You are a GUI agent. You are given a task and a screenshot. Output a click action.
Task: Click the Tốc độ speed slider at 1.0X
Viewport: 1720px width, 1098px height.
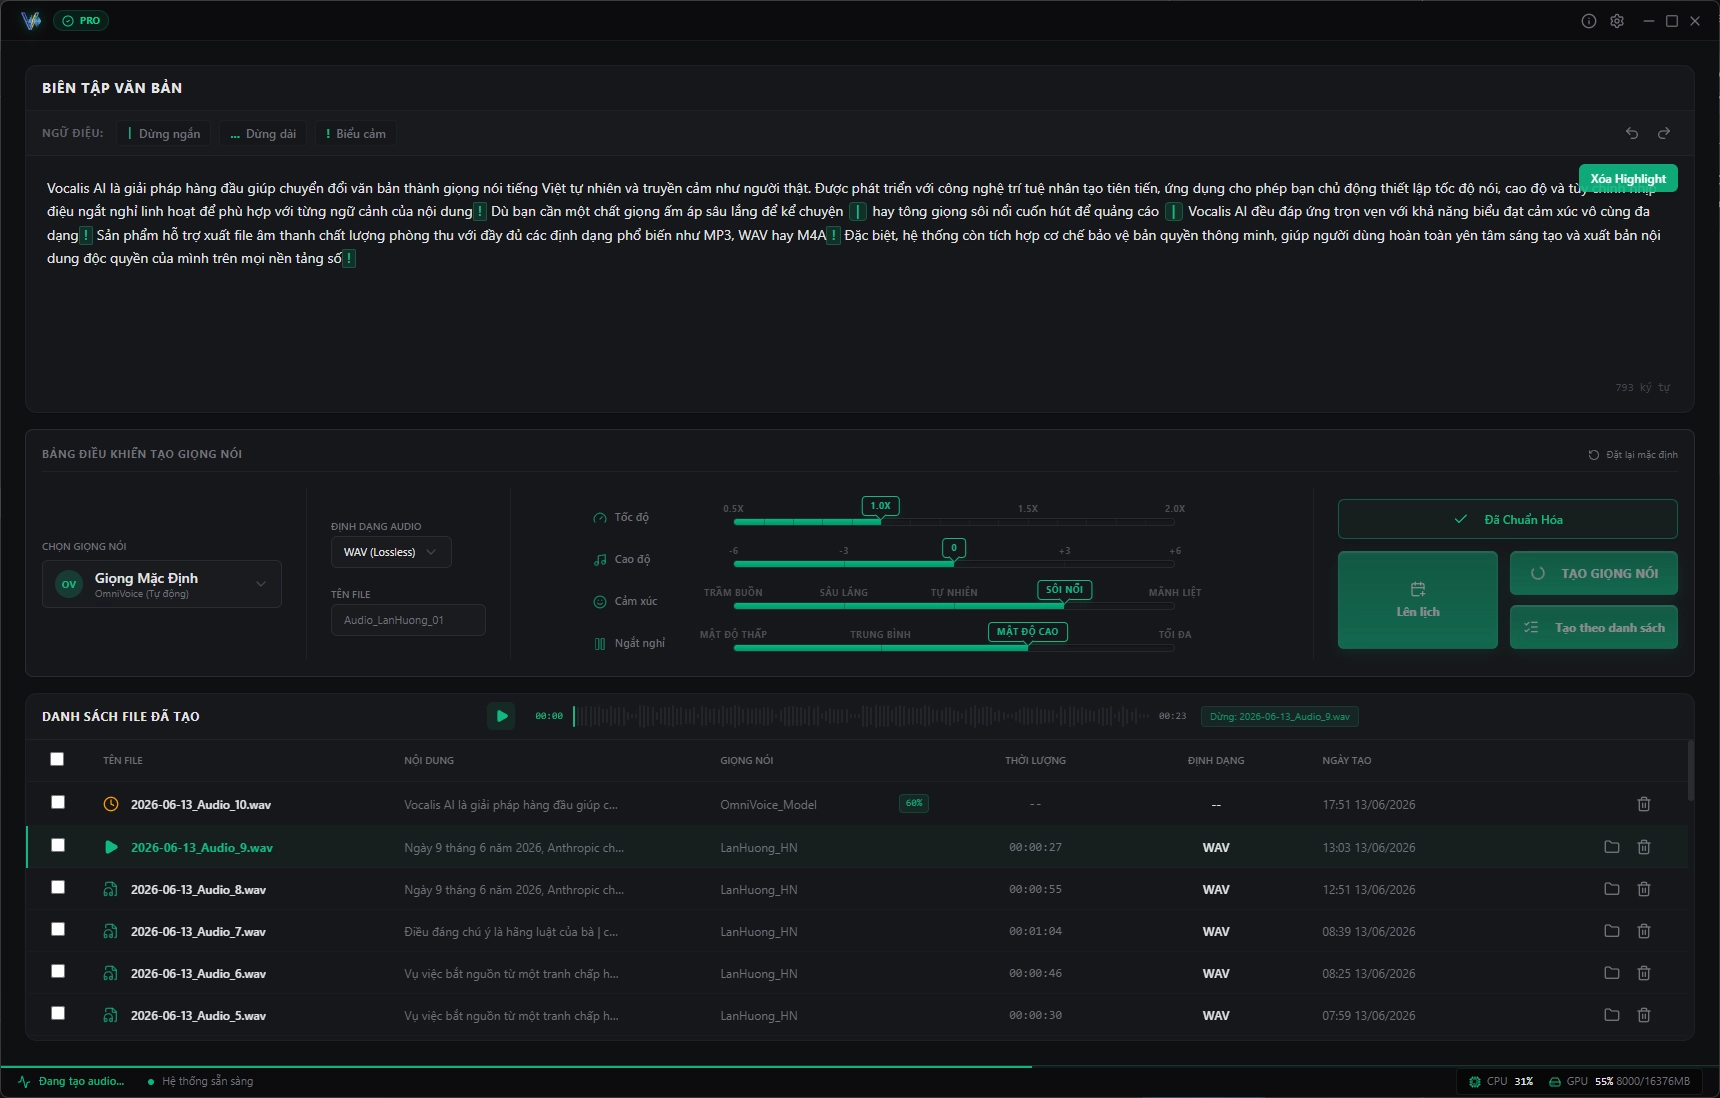coord(880,506)
